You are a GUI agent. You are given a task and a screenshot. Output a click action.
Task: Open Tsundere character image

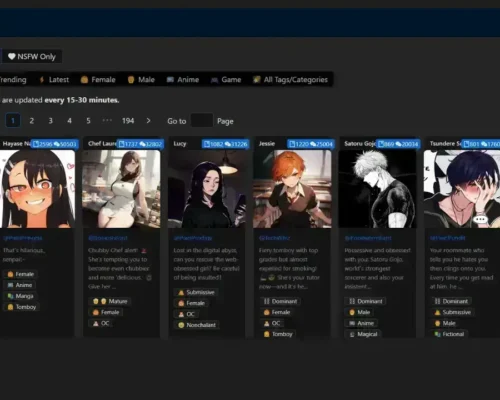point(462,189)
